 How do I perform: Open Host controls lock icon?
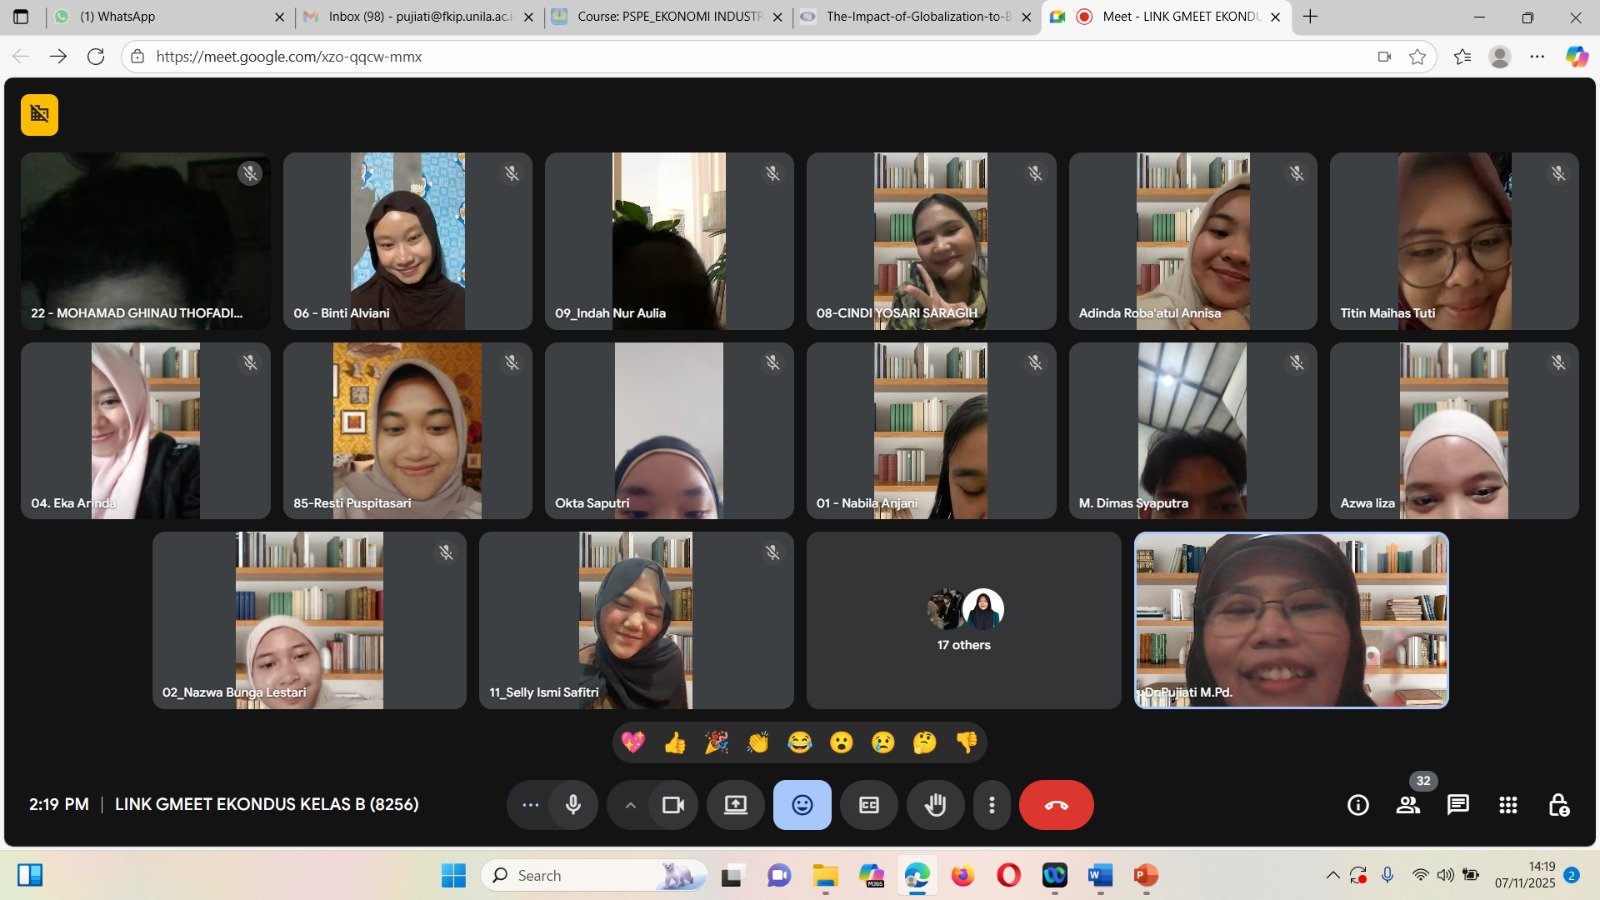tap(1558, 805)
